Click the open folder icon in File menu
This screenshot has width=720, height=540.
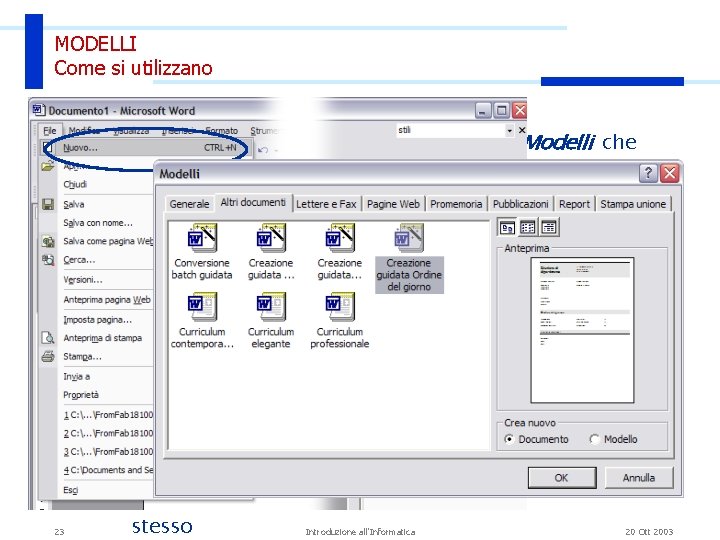[48, 166]
